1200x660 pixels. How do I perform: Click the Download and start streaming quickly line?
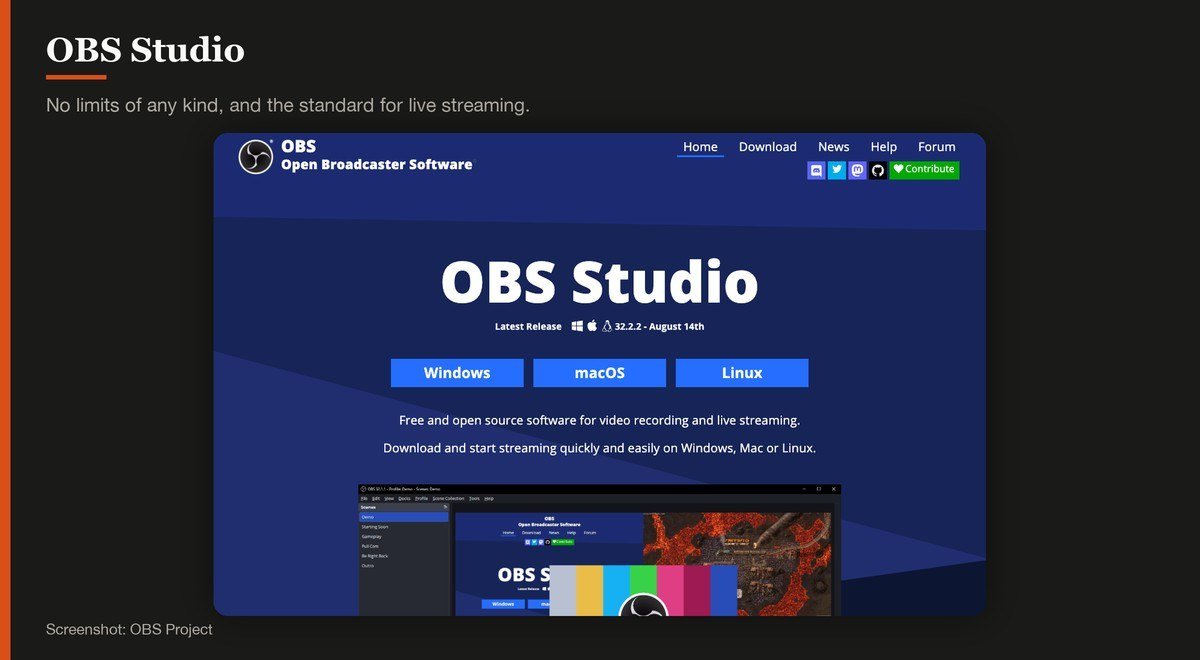599,448
